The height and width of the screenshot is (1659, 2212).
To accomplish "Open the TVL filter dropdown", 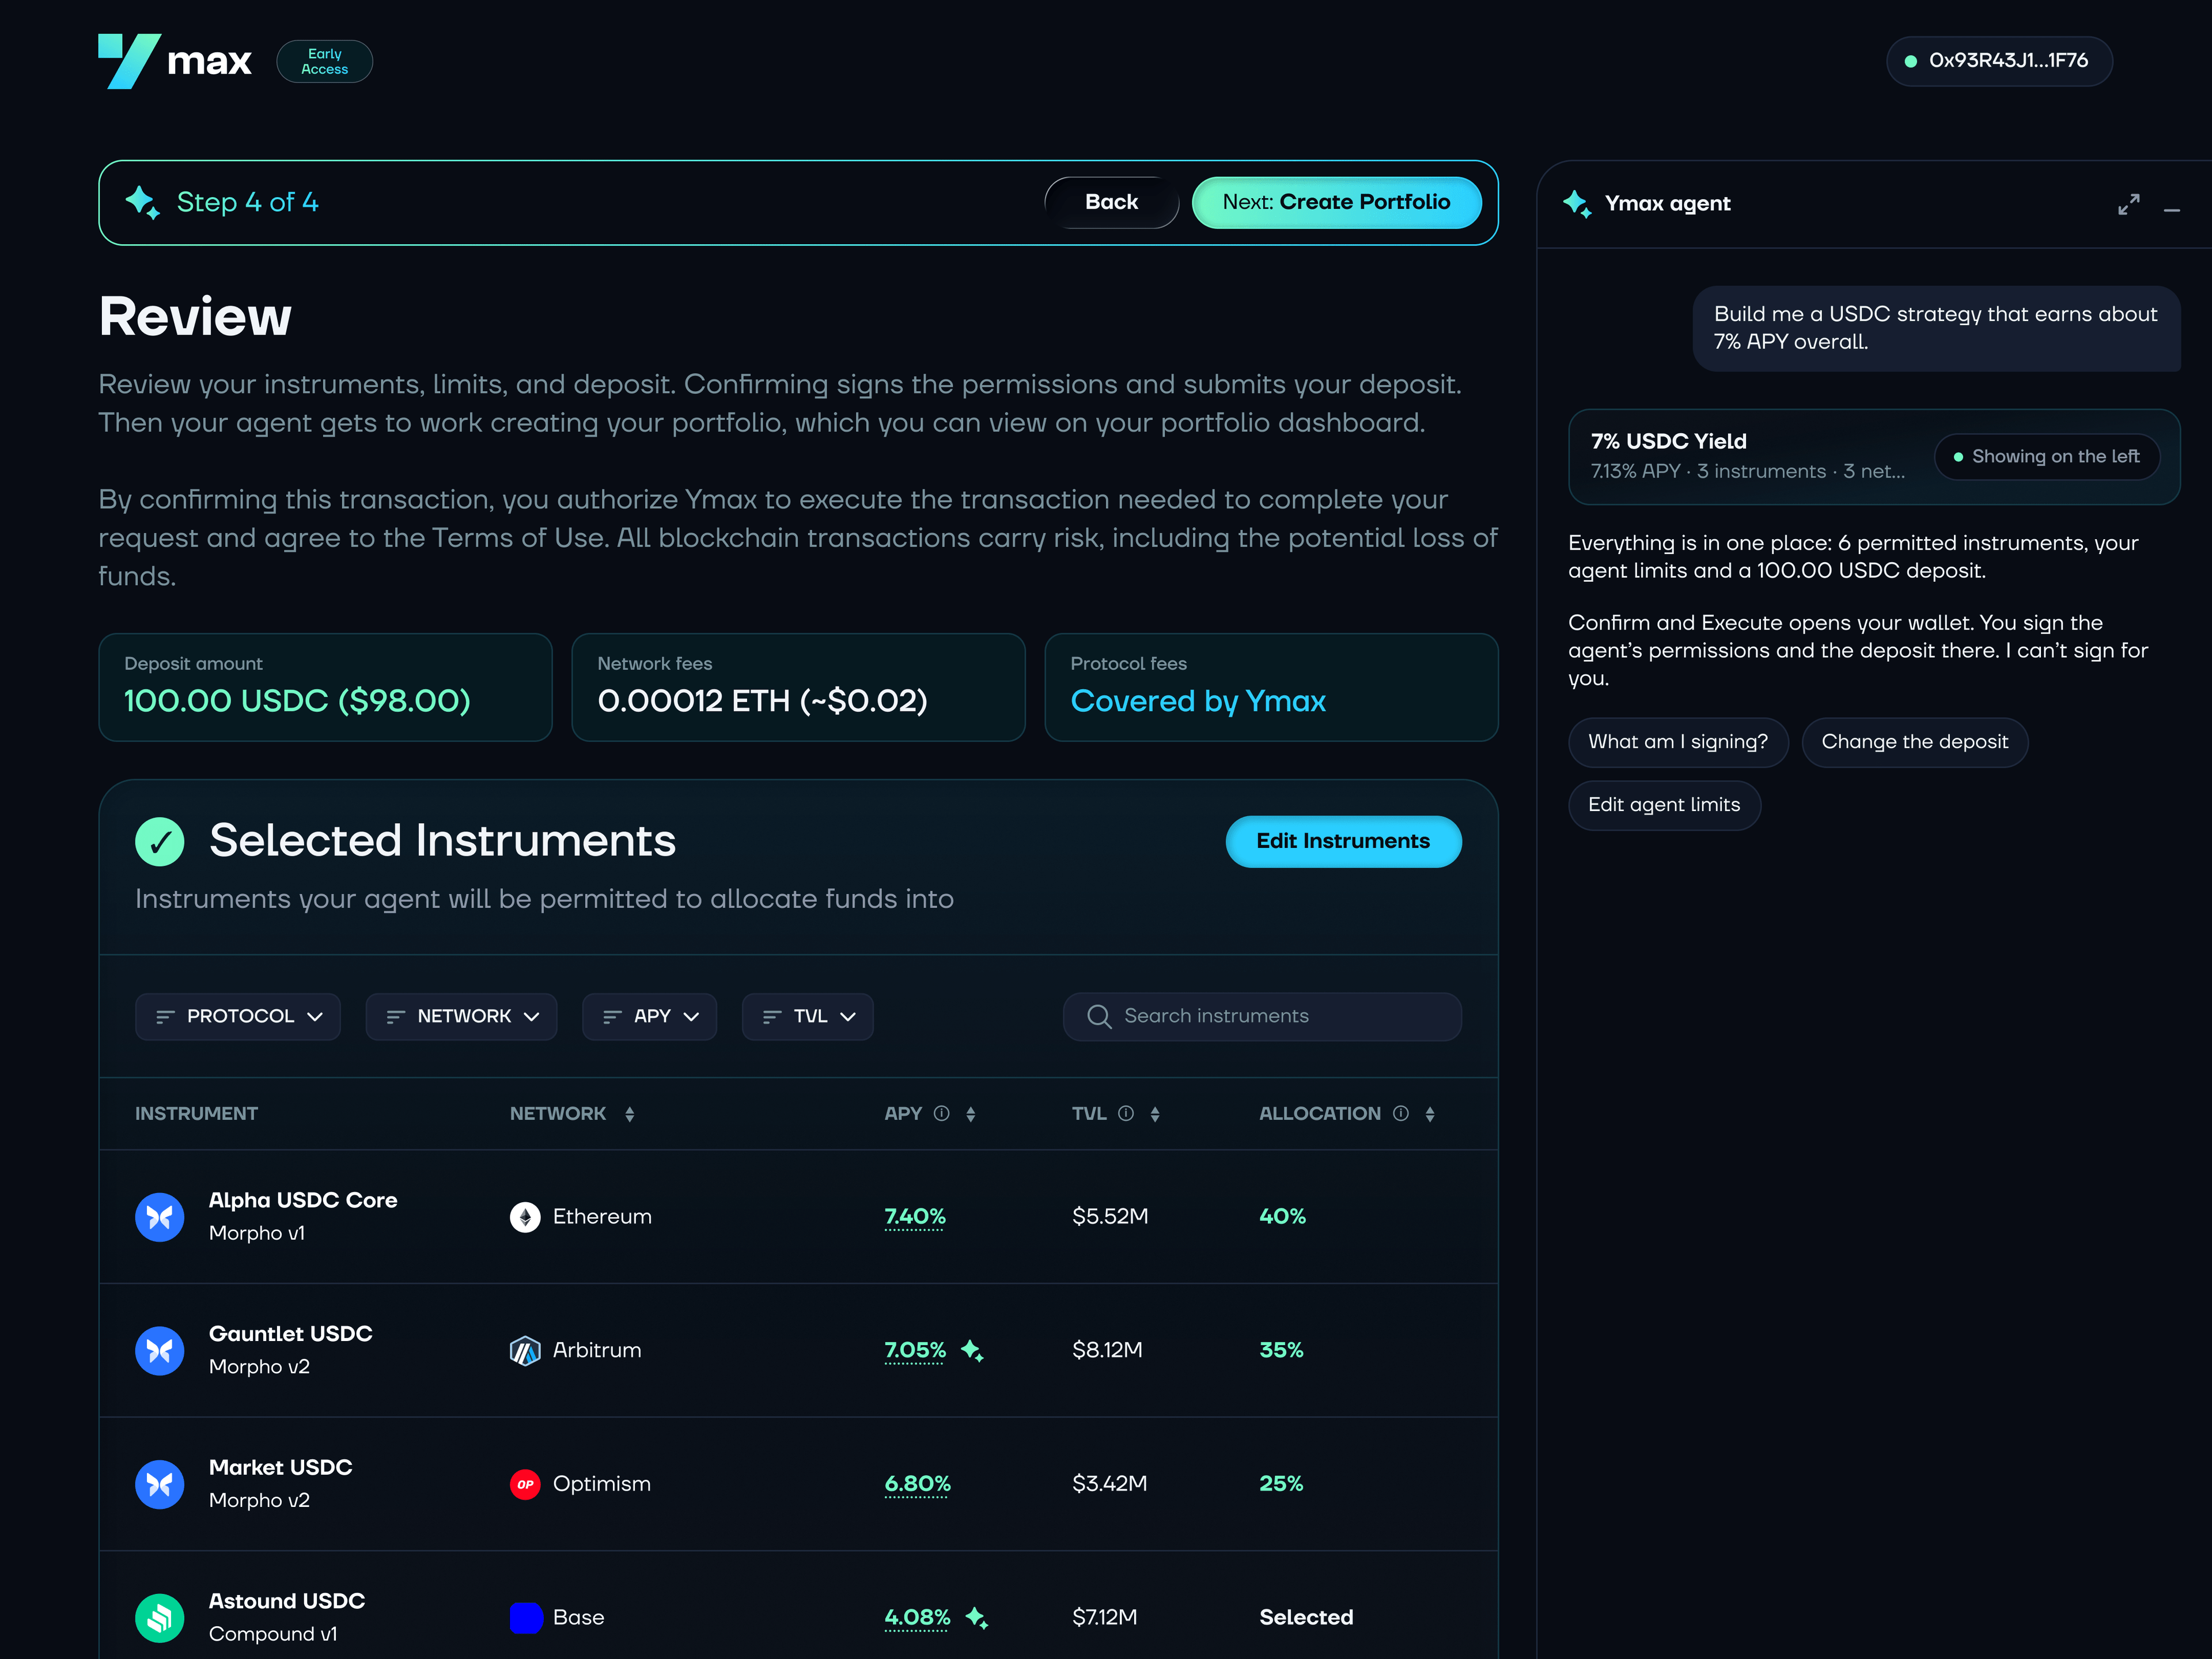I will (808, 1016).
